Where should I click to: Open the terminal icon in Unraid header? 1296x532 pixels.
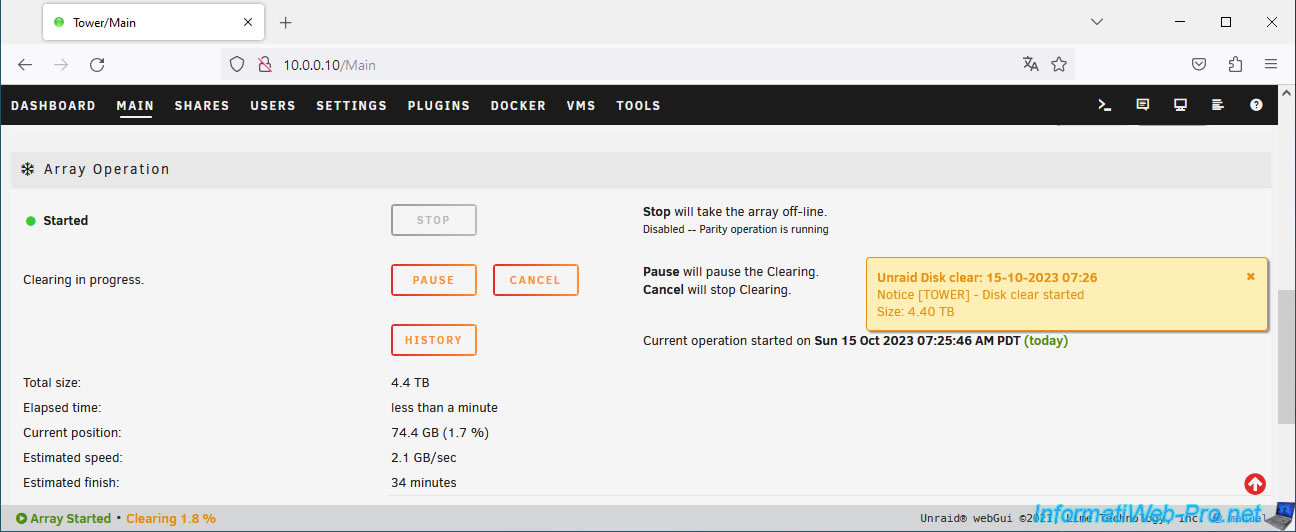pyautogui.click(x=1105, y=105)
